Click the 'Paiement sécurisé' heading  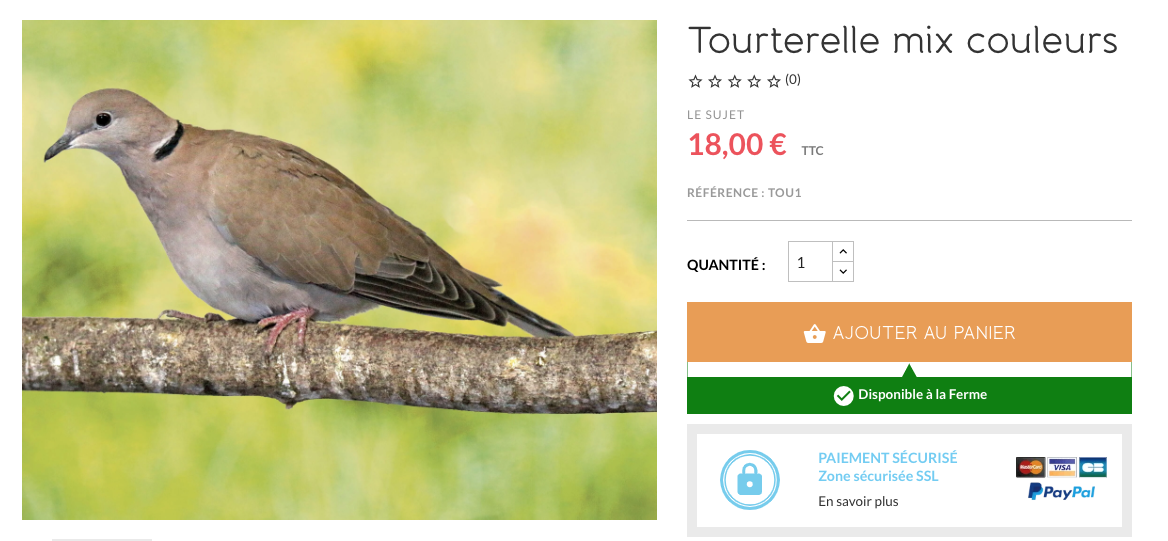[887, 458]
